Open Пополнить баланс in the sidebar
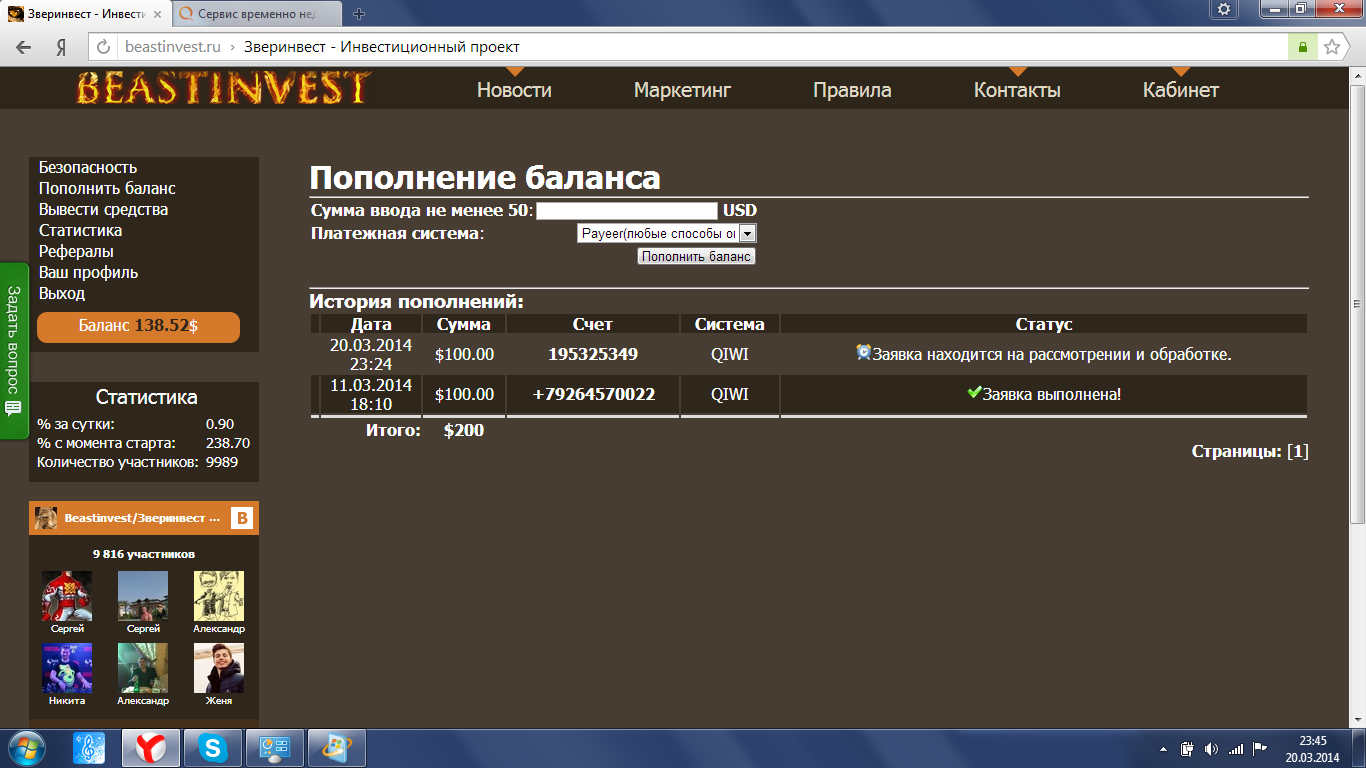This screenshot has height=768, width=1366. (107, 189)
